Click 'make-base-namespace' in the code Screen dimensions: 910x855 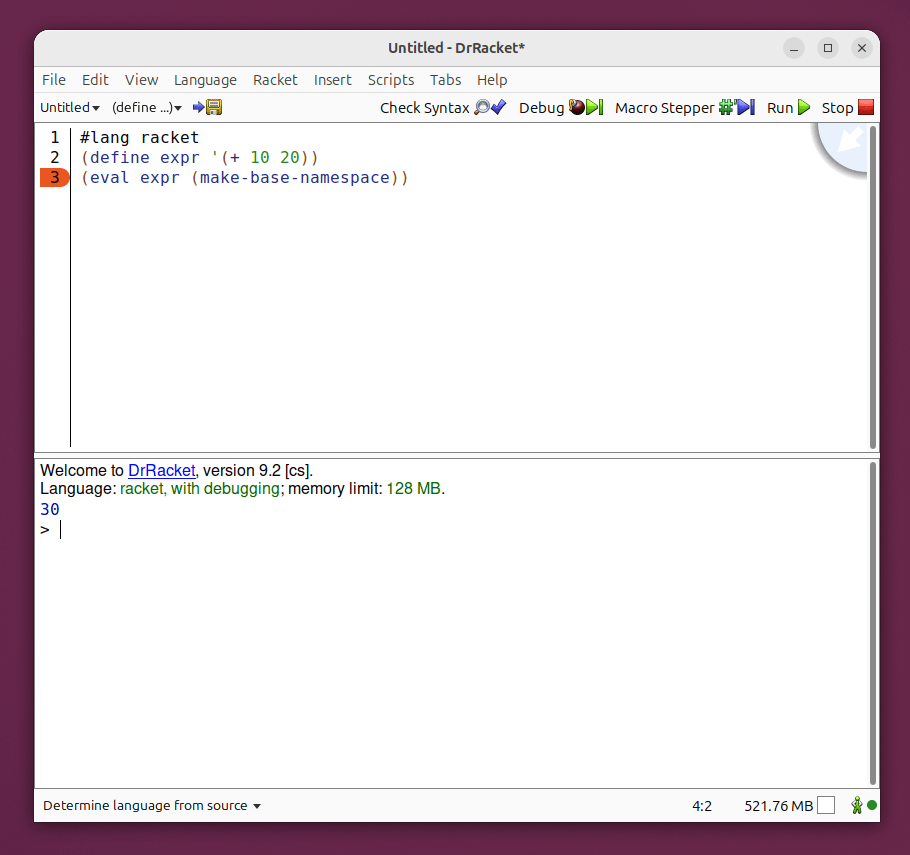tap(295, 178)
